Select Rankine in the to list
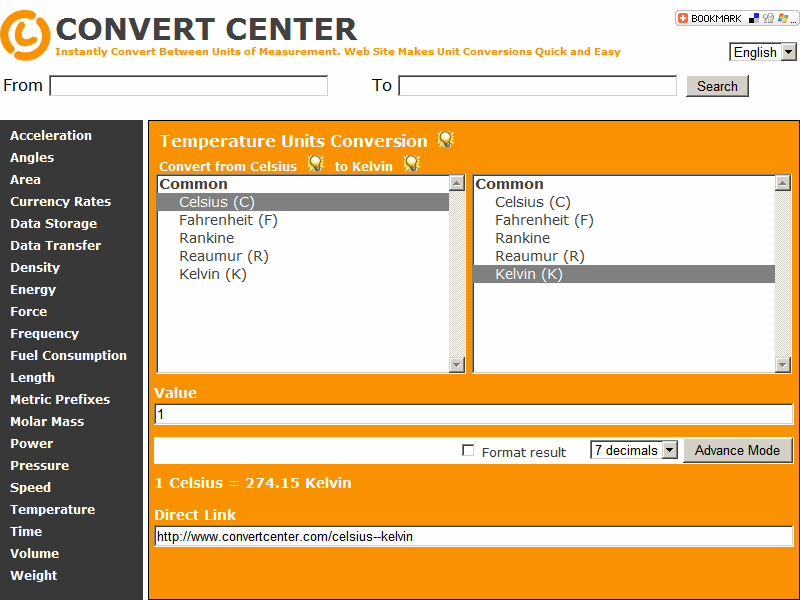This screenshot has height=600, width=800. [624, 238]
